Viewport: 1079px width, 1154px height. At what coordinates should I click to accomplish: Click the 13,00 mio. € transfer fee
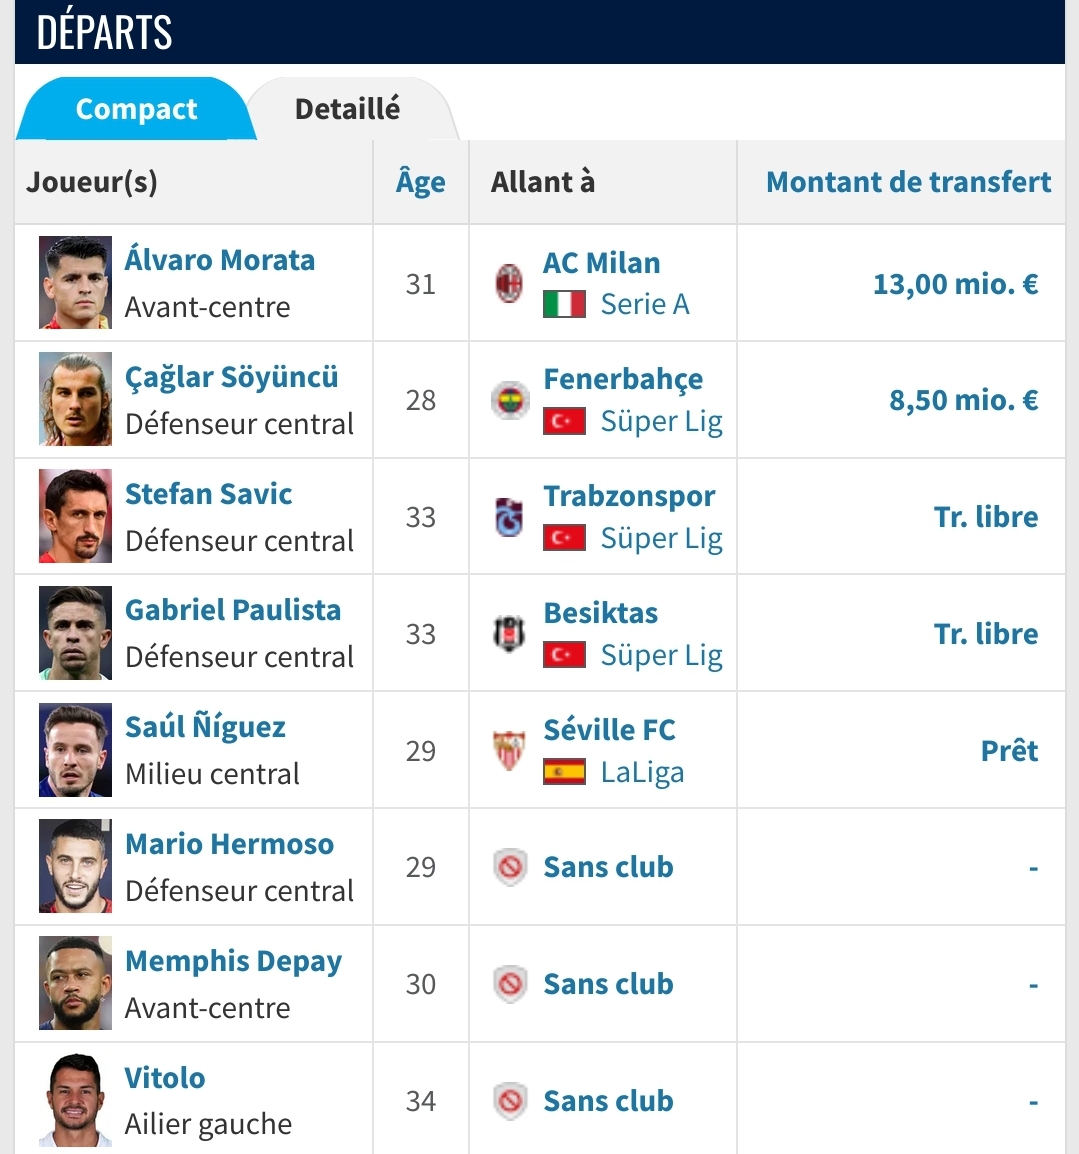pyautogui.click(x=955, y=283)
